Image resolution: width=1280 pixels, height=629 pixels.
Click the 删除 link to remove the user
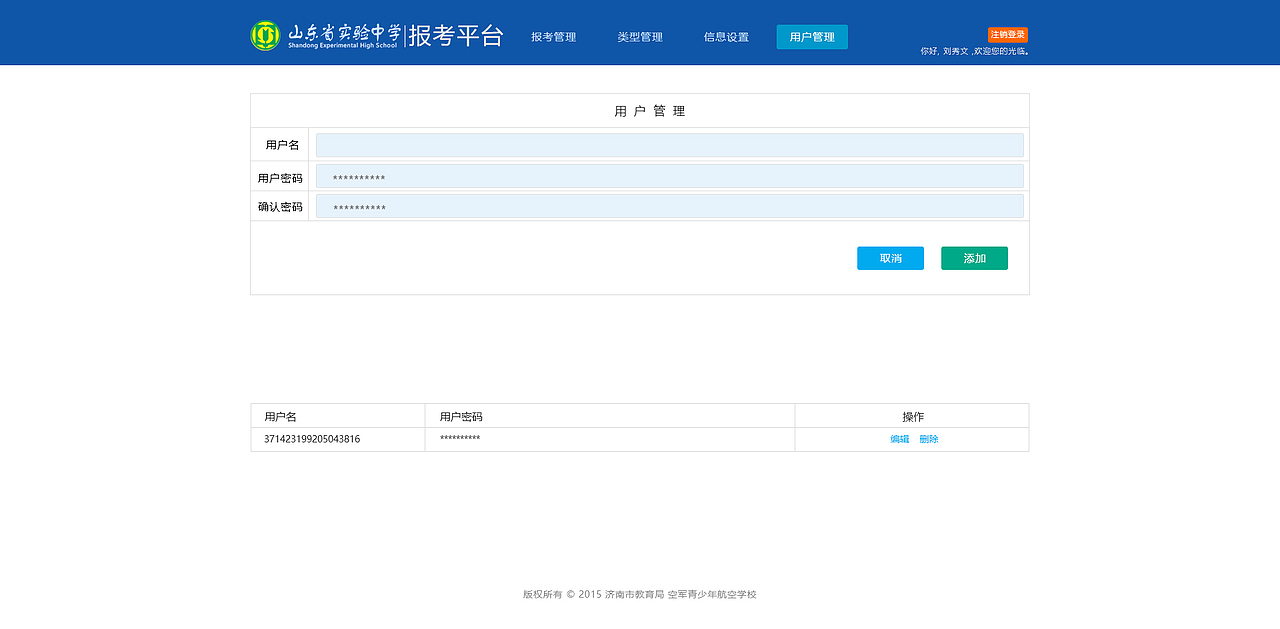[928, 438]
